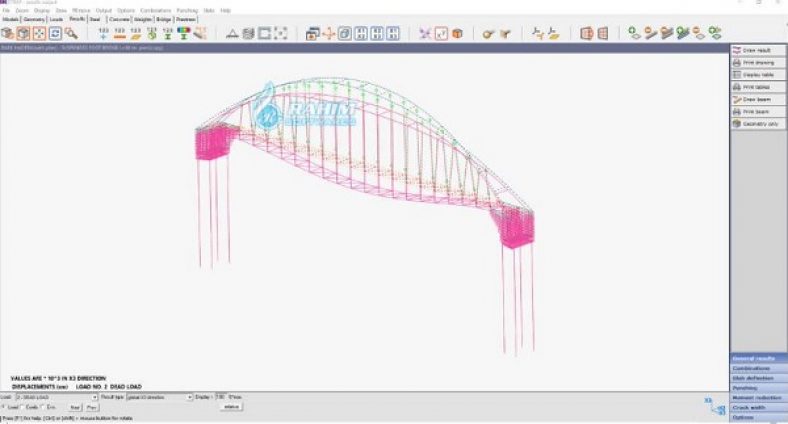Click the overlapping windows icon
This screenshot has height=424, width=788.
[313, 34]
